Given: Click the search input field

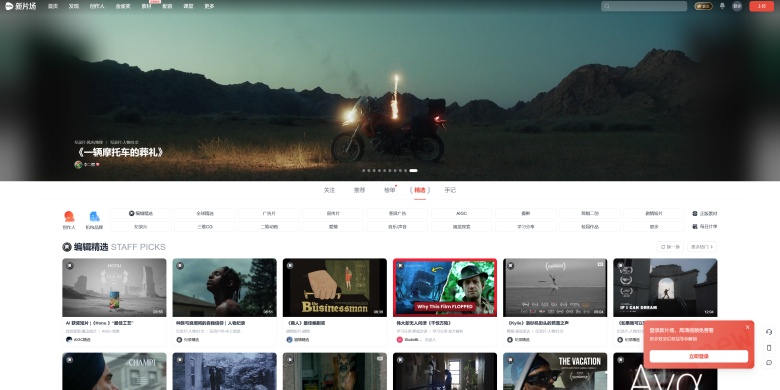Looking at the screenshot, I should pos(644,6).
